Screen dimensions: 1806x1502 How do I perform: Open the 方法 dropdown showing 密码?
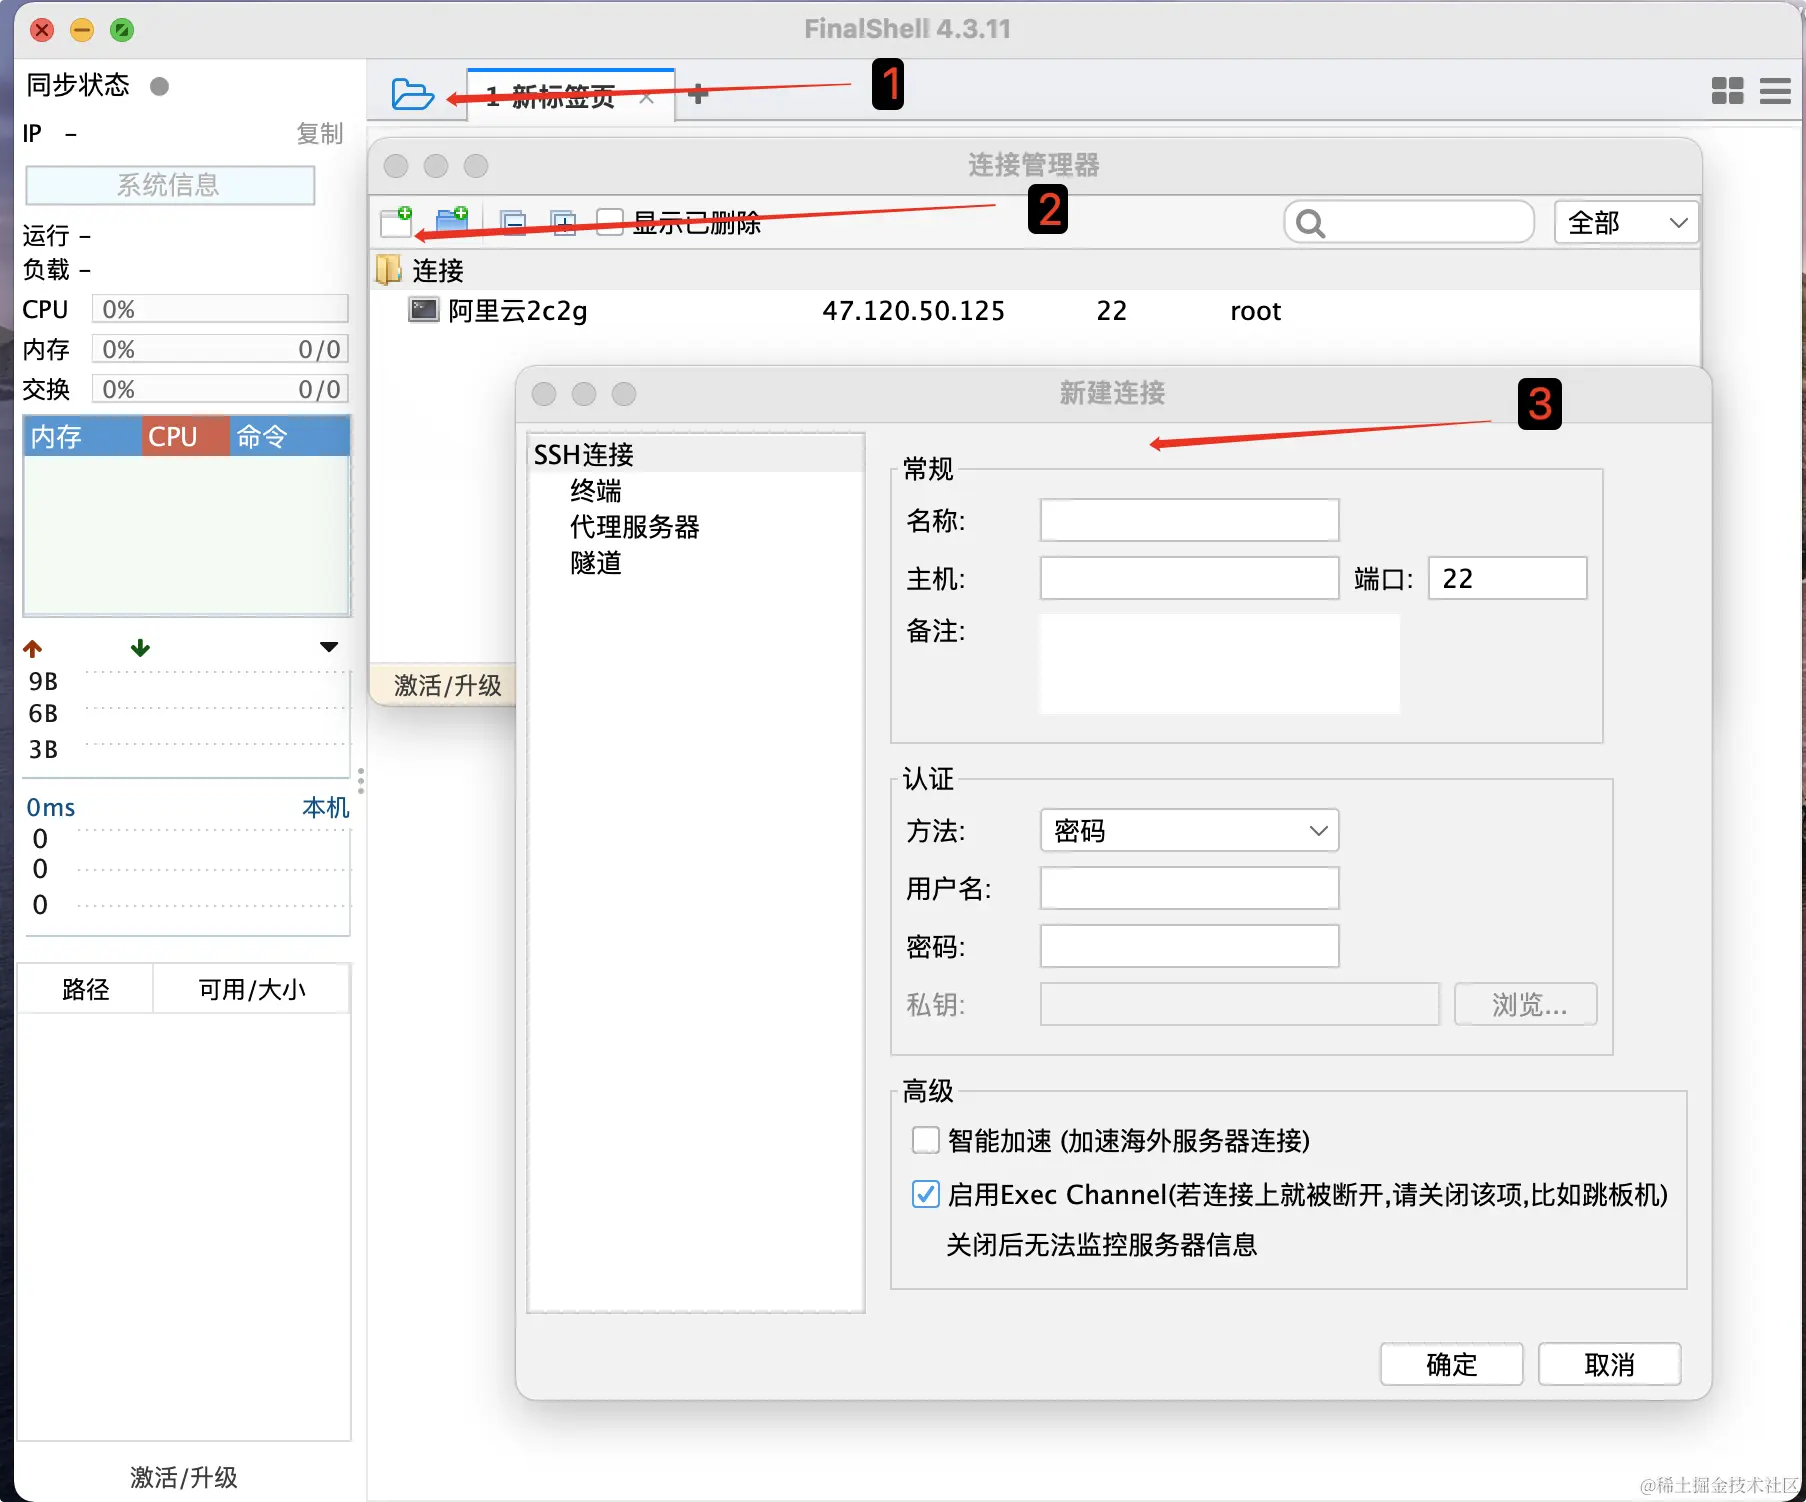(x=1189, y=830)
